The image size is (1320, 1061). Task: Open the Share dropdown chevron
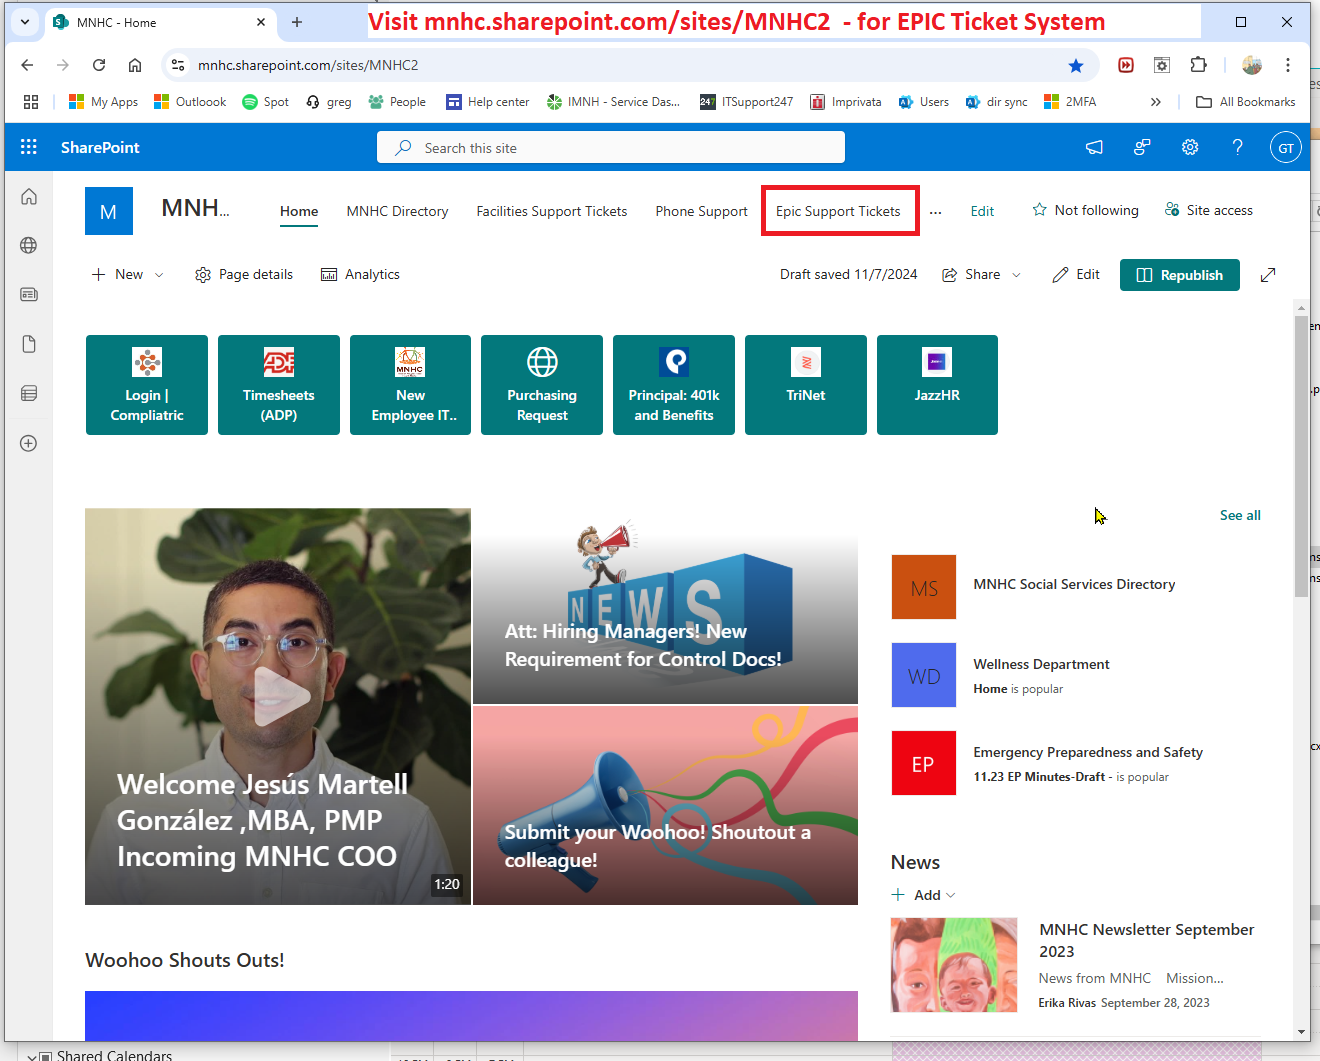point(1017,275)
